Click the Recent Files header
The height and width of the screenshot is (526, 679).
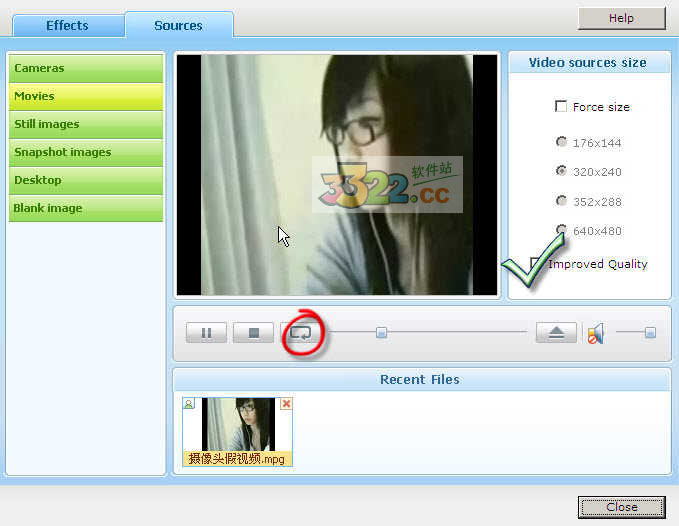click(421, 380)
